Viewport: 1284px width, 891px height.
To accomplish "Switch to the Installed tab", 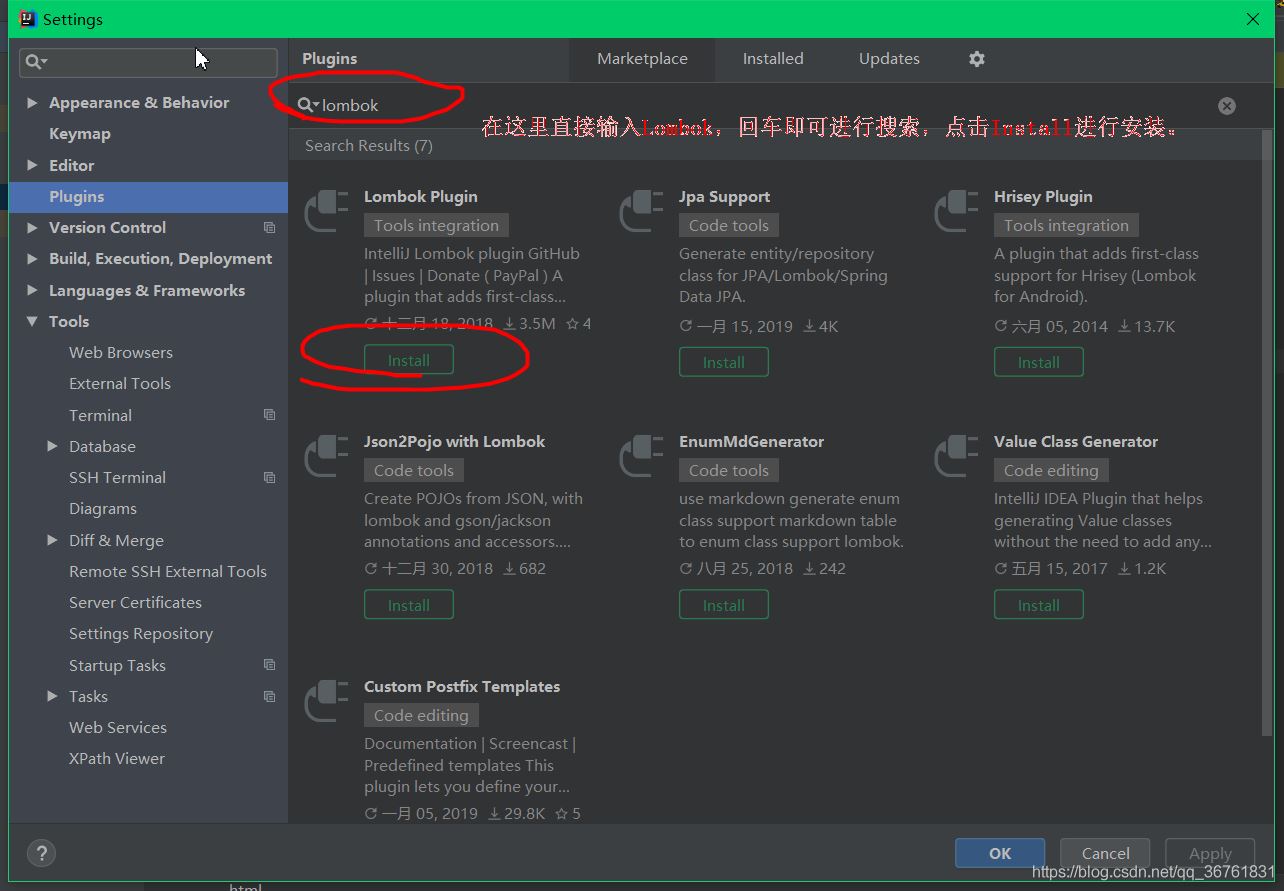I will click(x=773, y=59).
